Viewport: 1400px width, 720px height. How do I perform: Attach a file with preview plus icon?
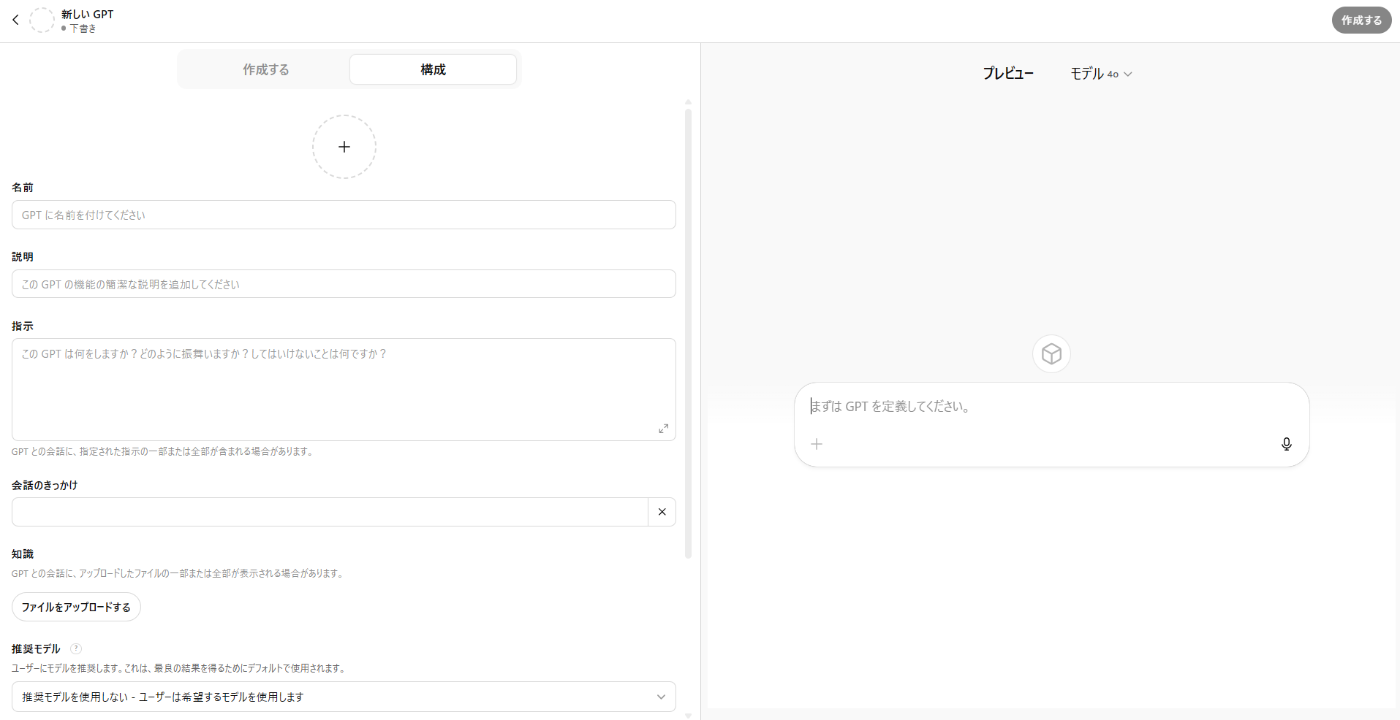coord(817,444)
